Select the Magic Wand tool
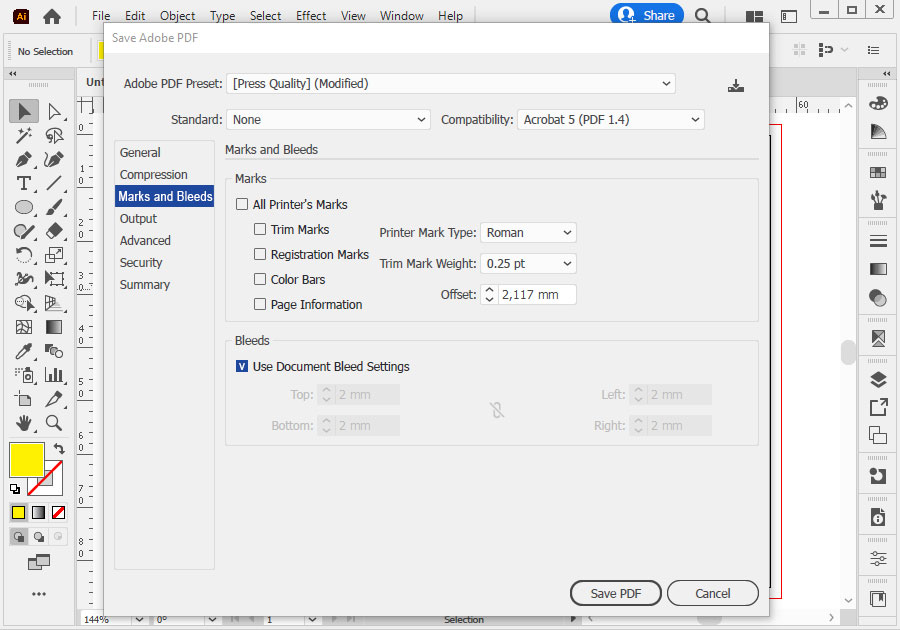 tap(24, 135)
